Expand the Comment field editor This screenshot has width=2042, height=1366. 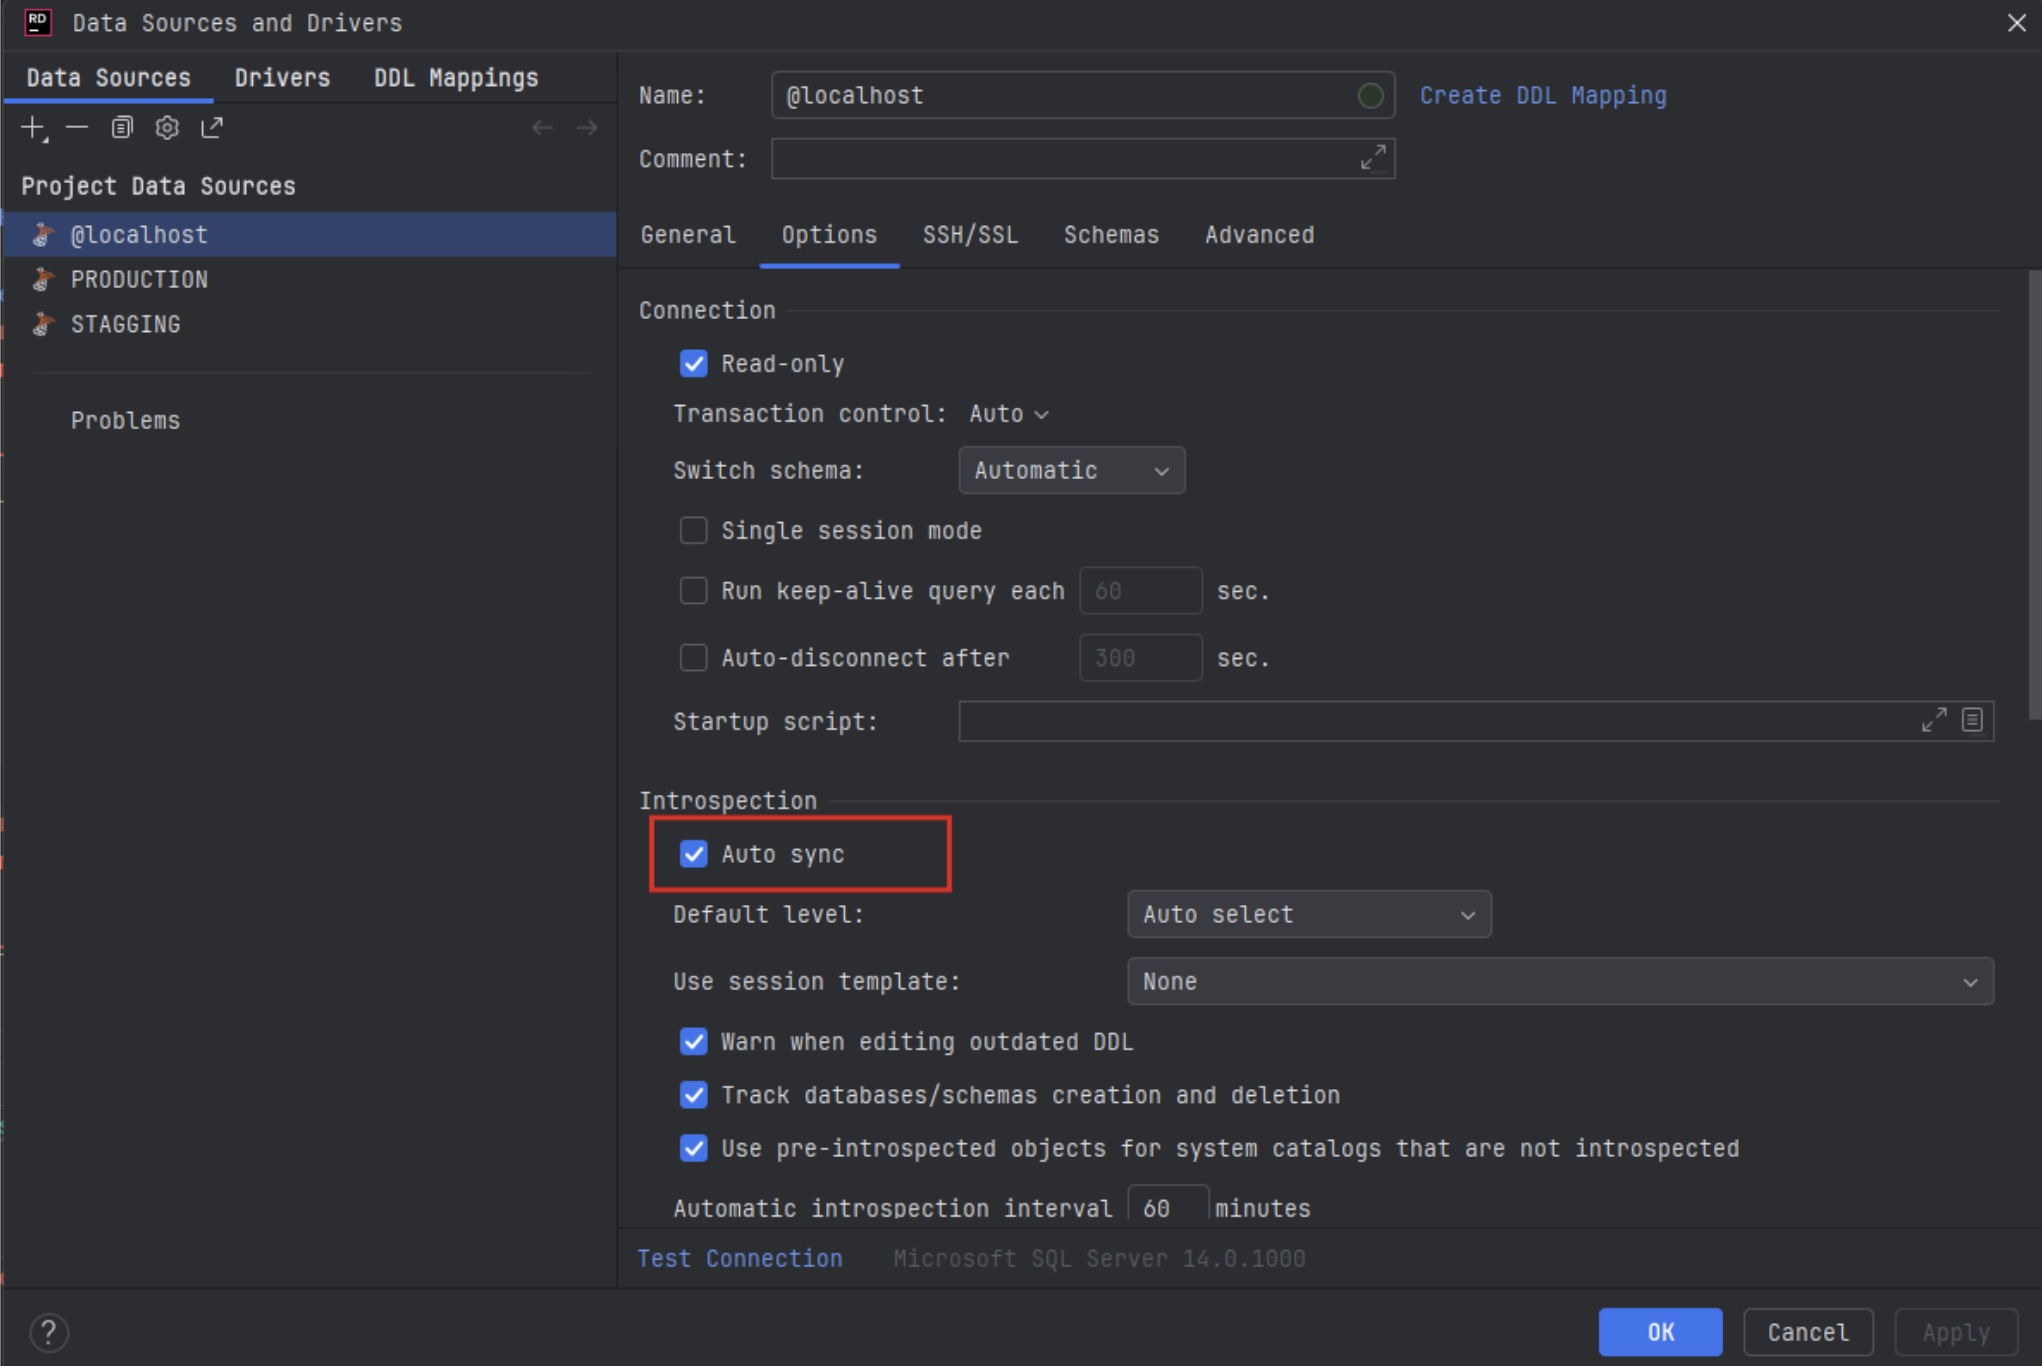(1373, 157)
